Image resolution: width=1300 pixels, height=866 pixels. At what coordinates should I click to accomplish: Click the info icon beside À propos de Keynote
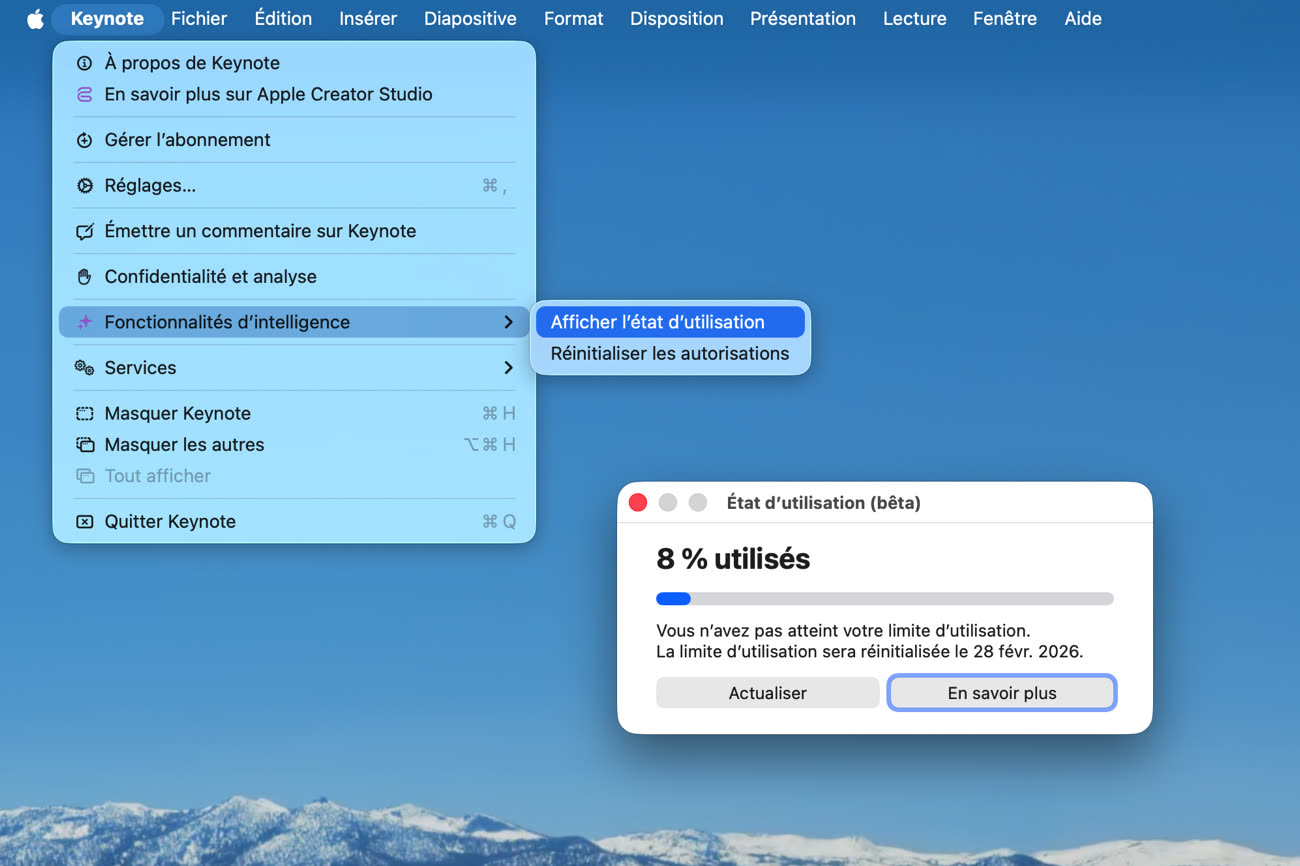tap(85, 63)
